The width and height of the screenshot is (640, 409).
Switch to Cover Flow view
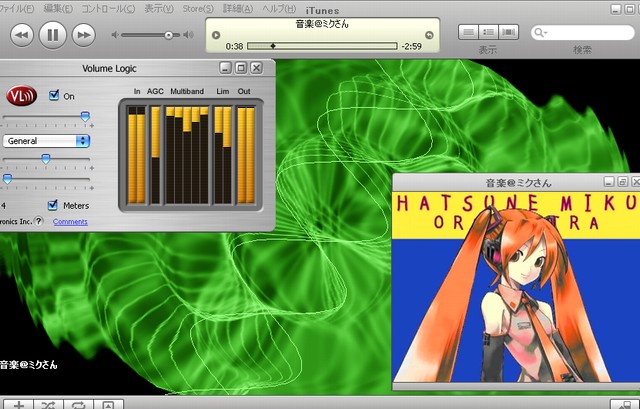[x=508, y=32]
